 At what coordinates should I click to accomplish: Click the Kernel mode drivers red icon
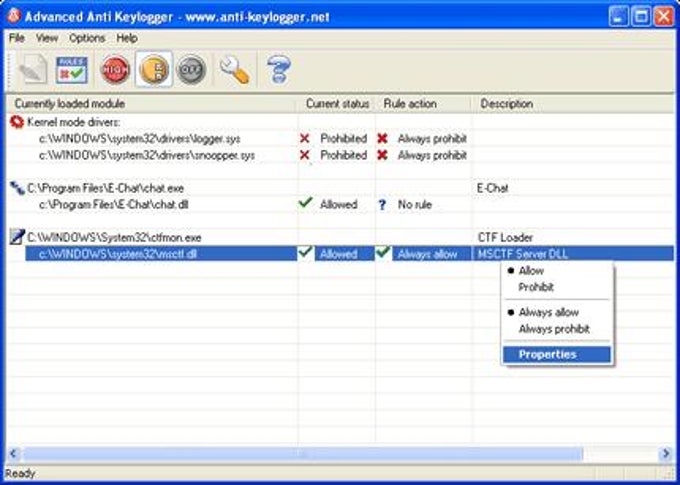coord(16,122)
